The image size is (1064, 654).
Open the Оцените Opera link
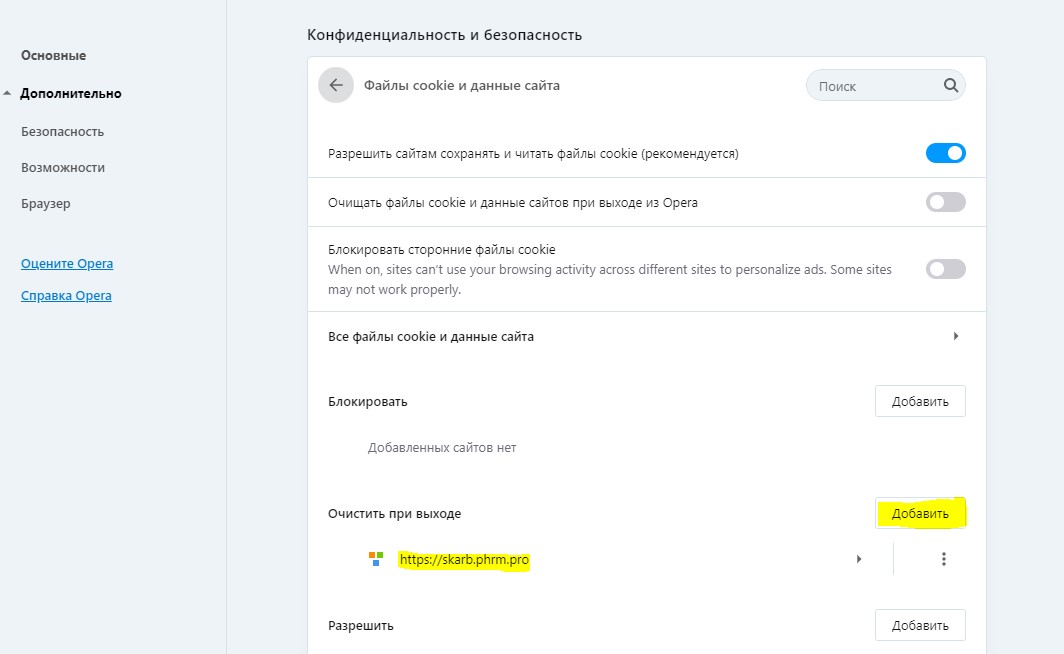click(67, 264)
